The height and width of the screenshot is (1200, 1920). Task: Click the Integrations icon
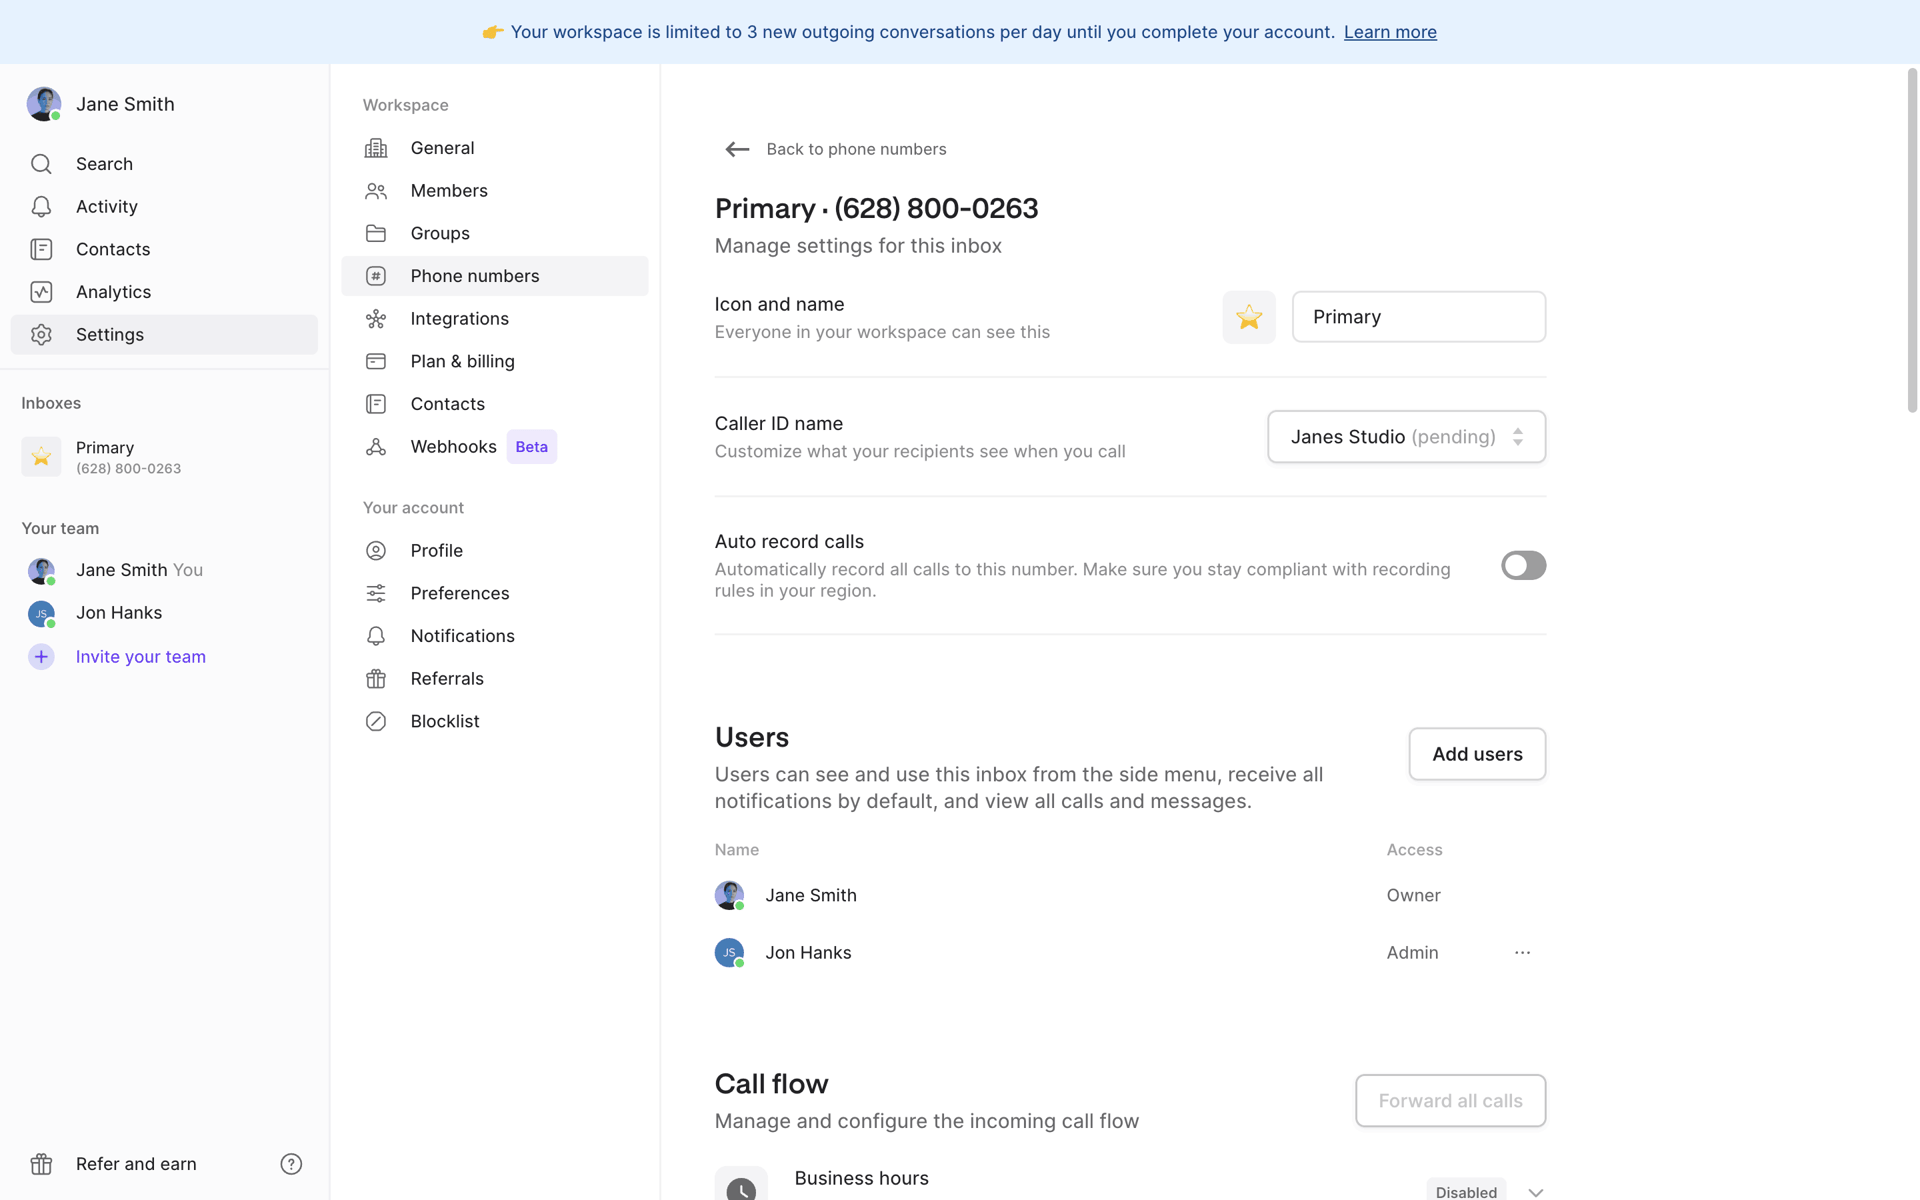click(376, 319)
